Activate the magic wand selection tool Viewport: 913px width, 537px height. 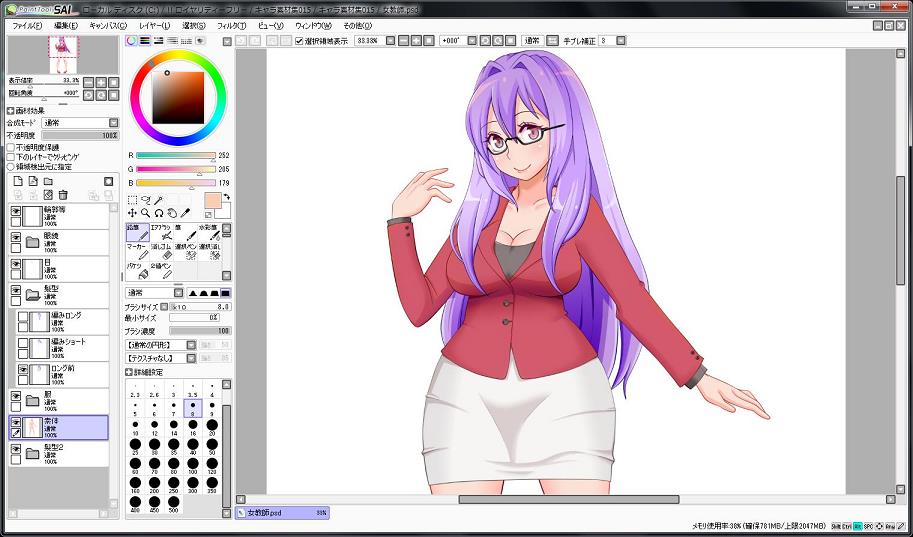pyautogui.click(x=158, y=200)
